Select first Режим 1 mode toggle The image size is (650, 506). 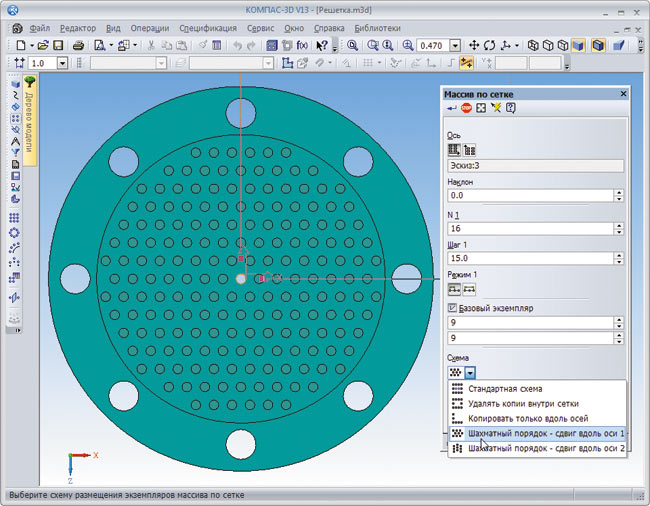(x=454, y=289)
